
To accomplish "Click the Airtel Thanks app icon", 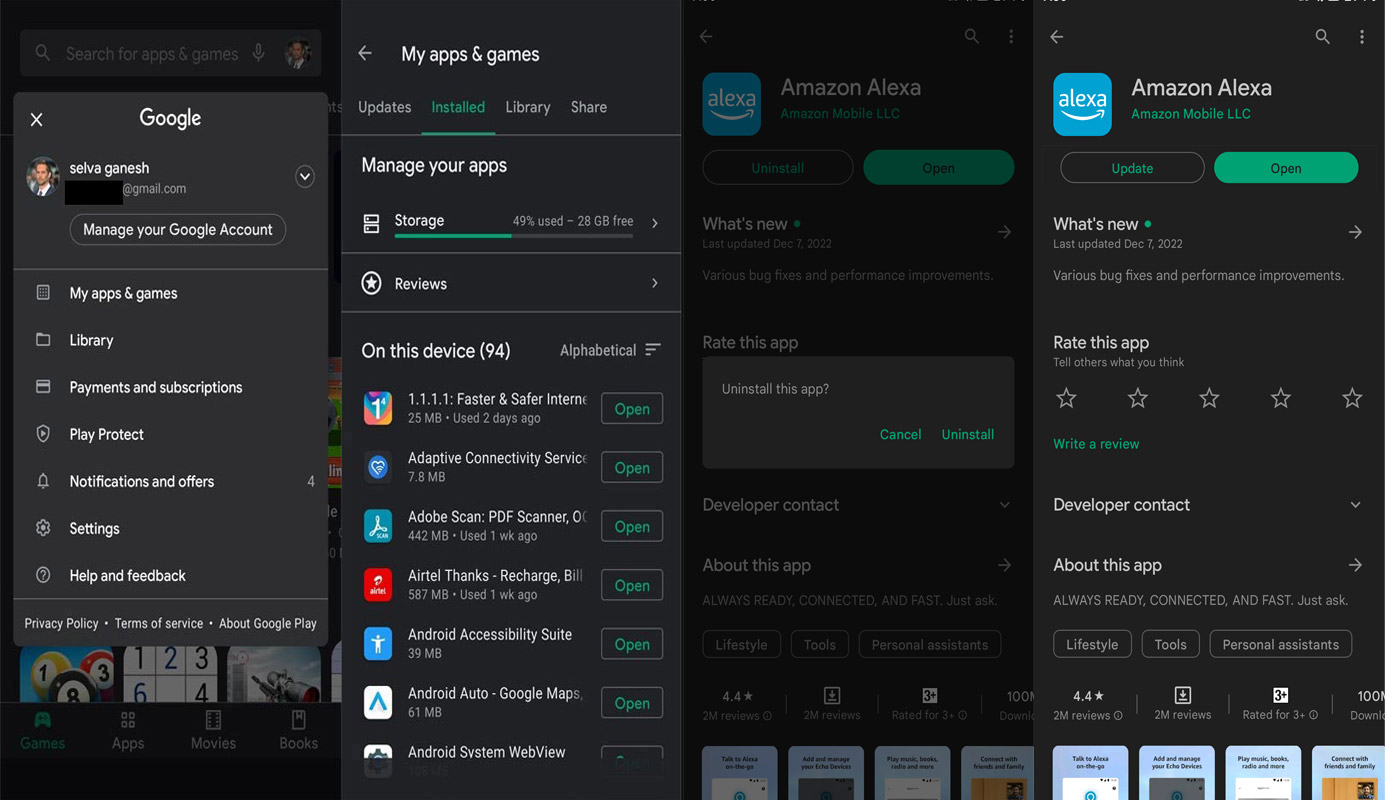I will click(x=378, y=585).
